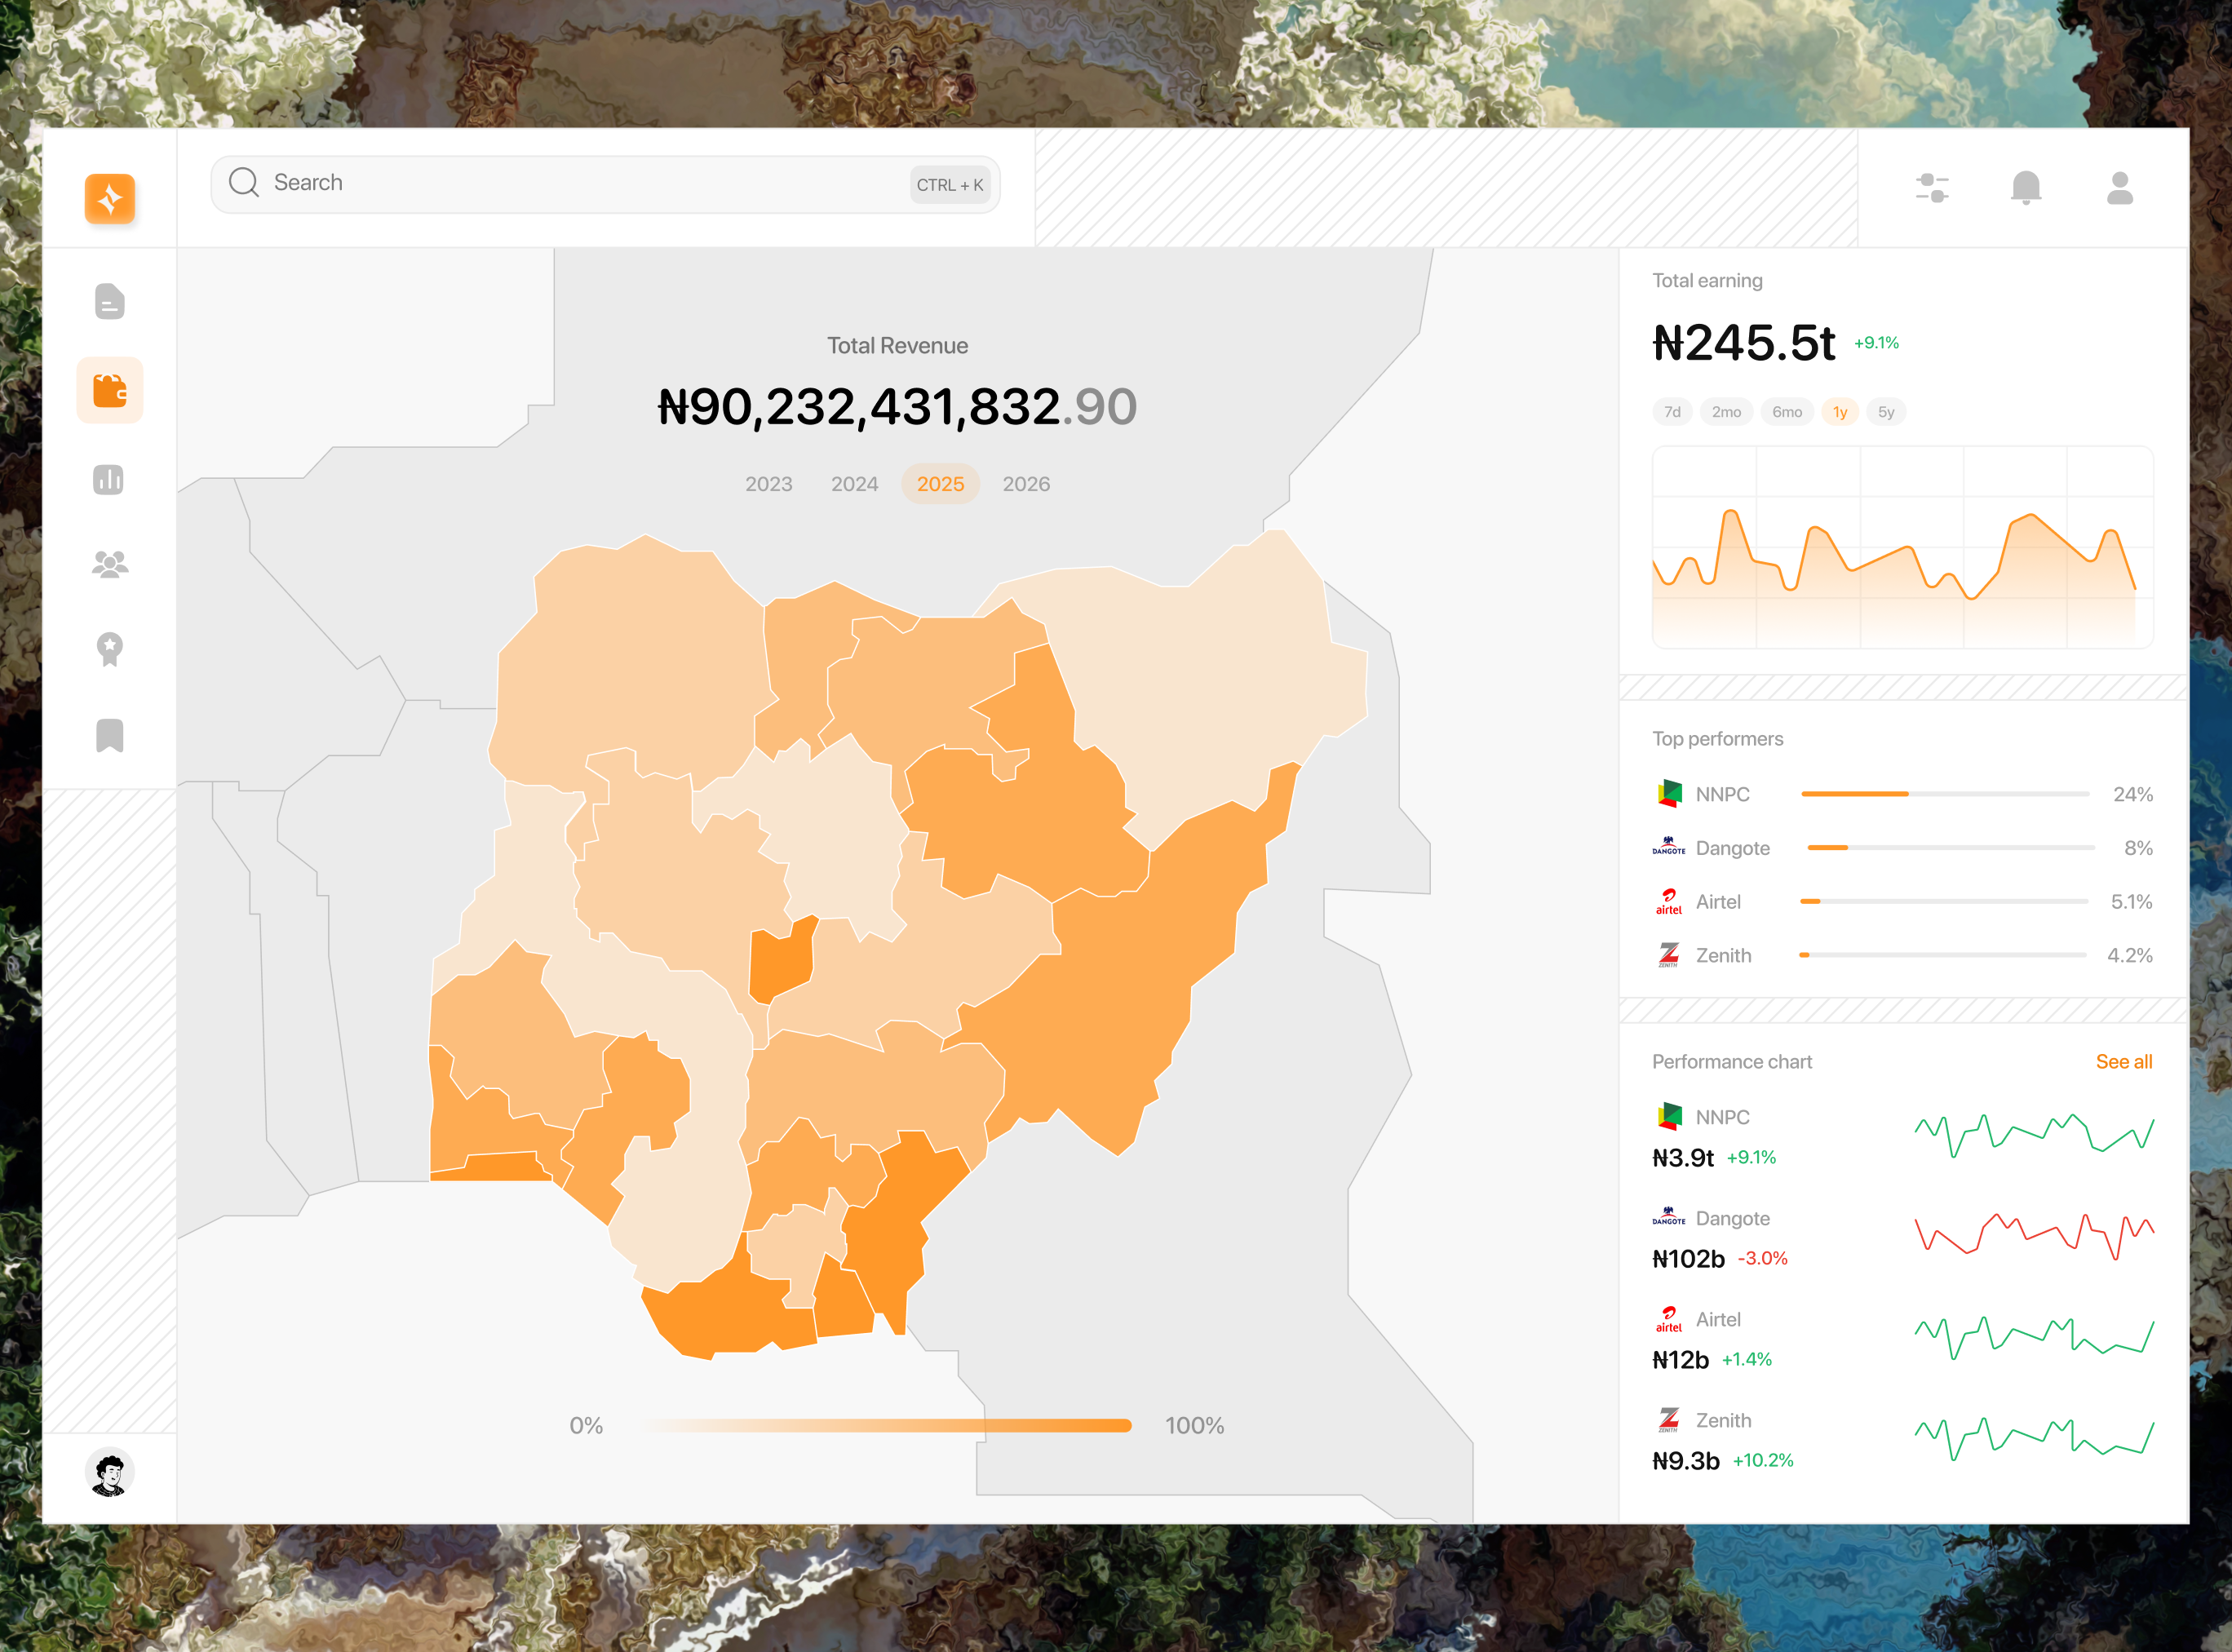Click the orange sparkle app logo

click(110, 198)
